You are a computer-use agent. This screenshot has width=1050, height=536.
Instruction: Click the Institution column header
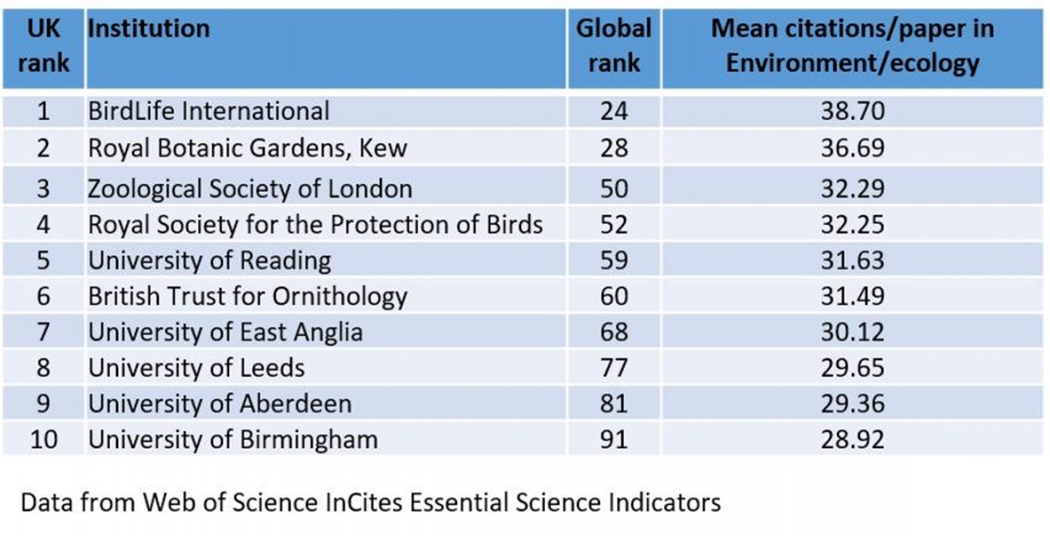(149, 28)
